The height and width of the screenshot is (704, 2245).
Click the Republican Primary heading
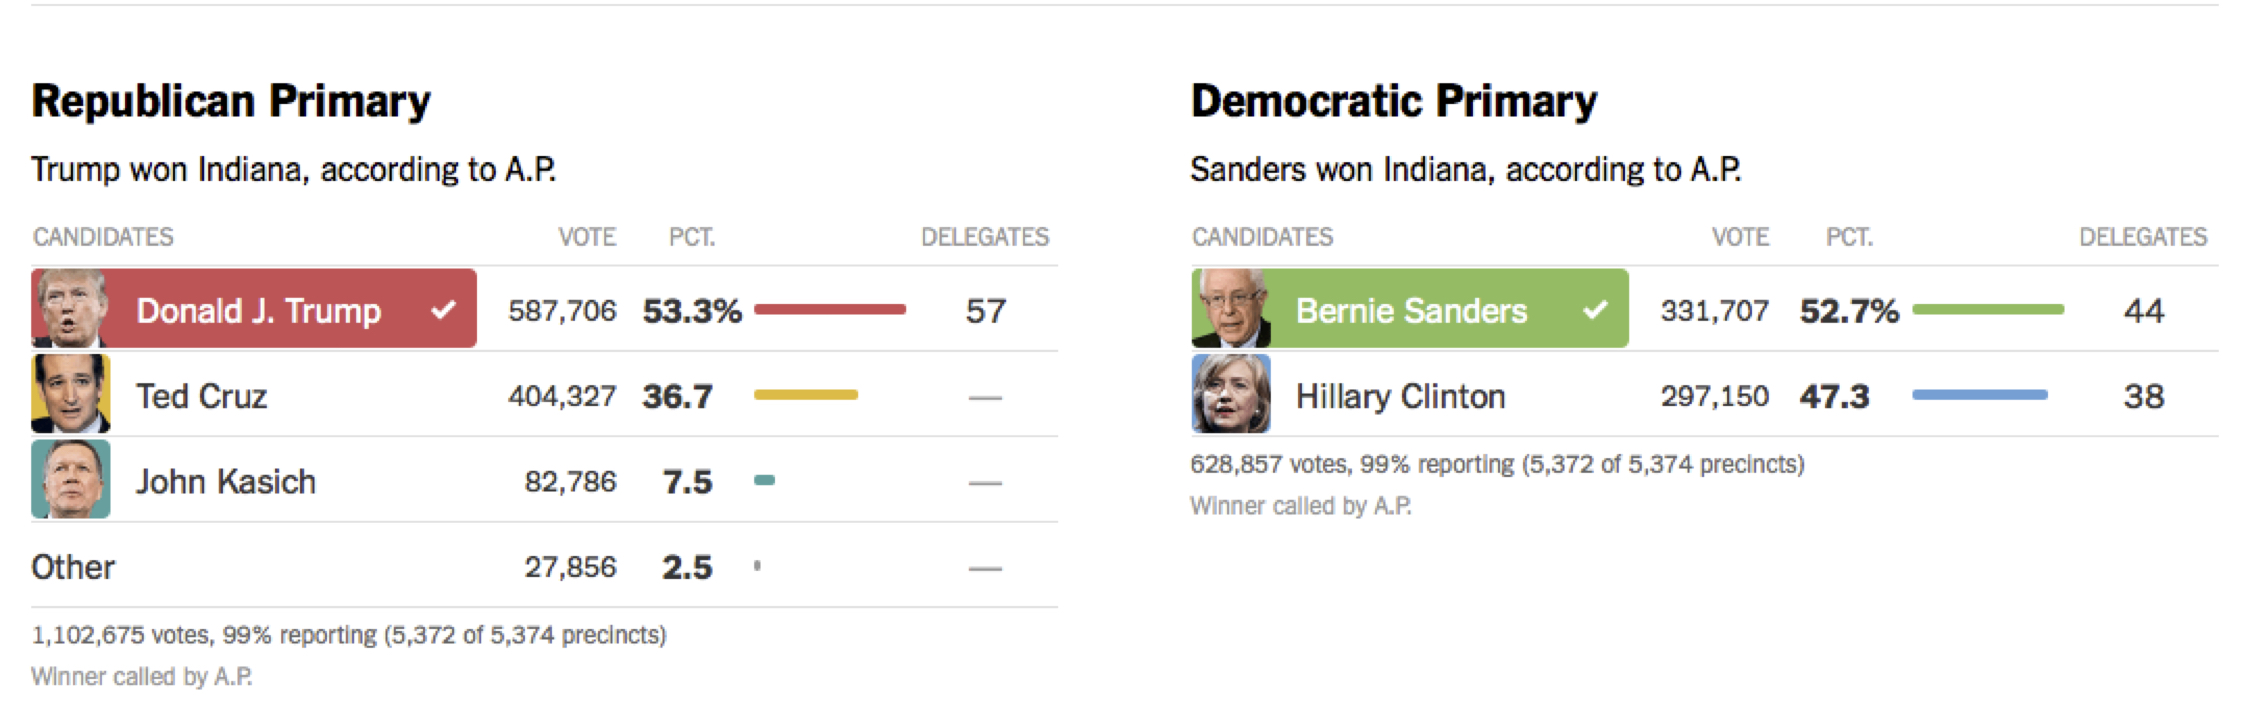tap(231, 101)
